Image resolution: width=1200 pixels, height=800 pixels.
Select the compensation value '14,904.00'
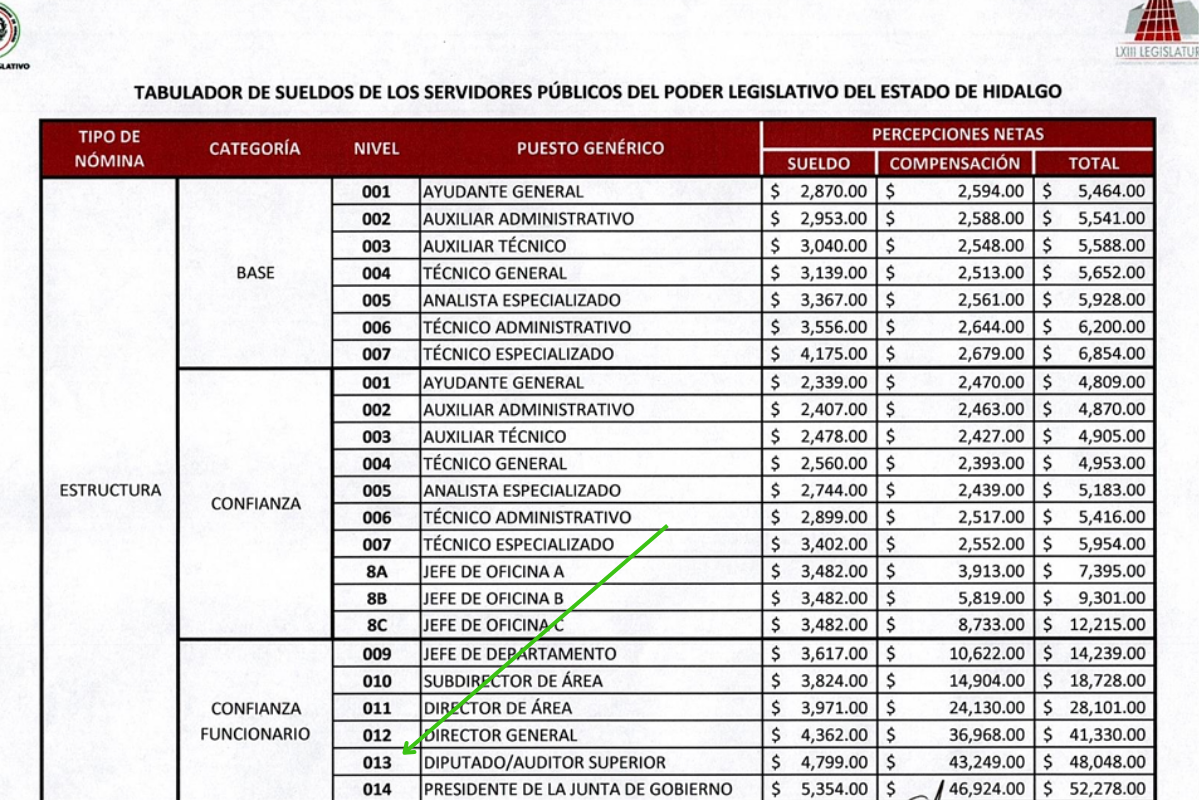[986, 680]
